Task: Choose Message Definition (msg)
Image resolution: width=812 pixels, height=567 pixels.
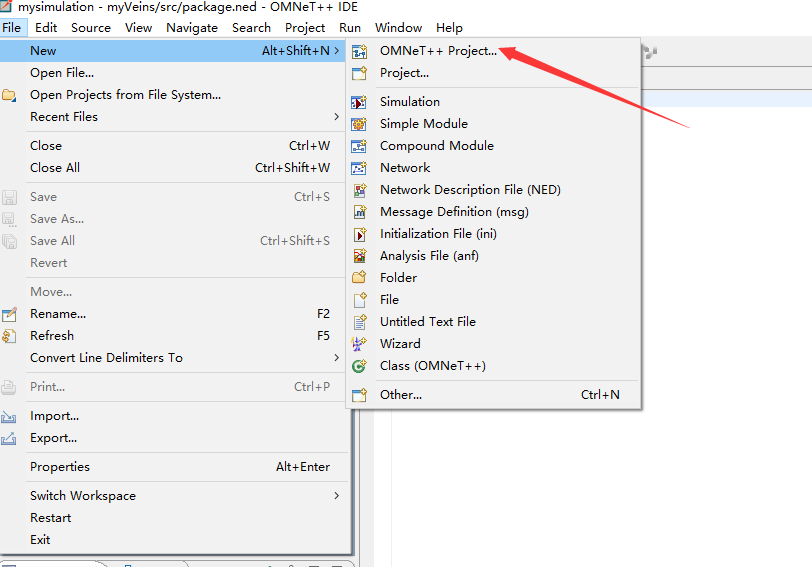Action: pyautogui.click(x=494, y=212)
